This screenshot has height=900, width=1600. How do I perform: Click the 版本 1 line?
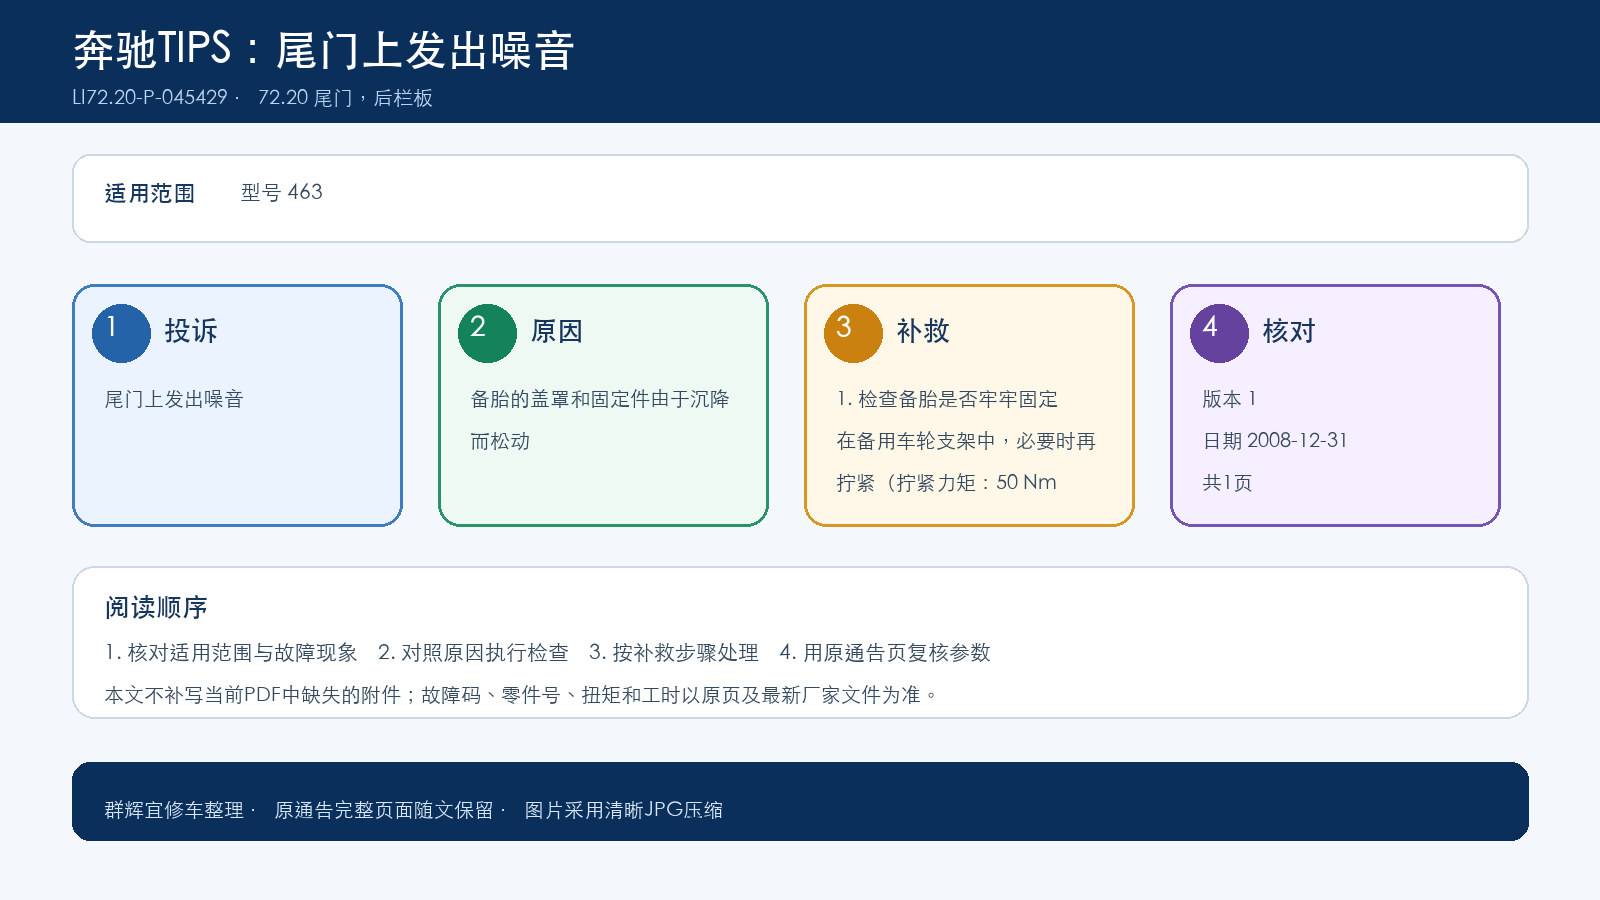point(1229,399)
